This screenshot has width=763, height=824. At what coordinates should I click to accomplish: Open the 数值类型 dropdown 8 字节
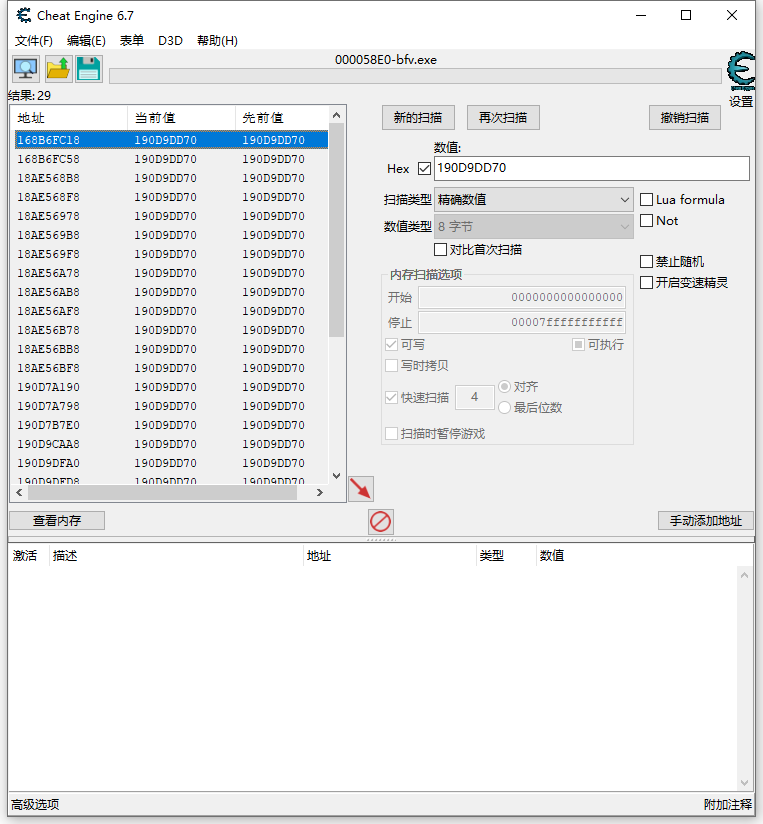(x=533, y=226)
